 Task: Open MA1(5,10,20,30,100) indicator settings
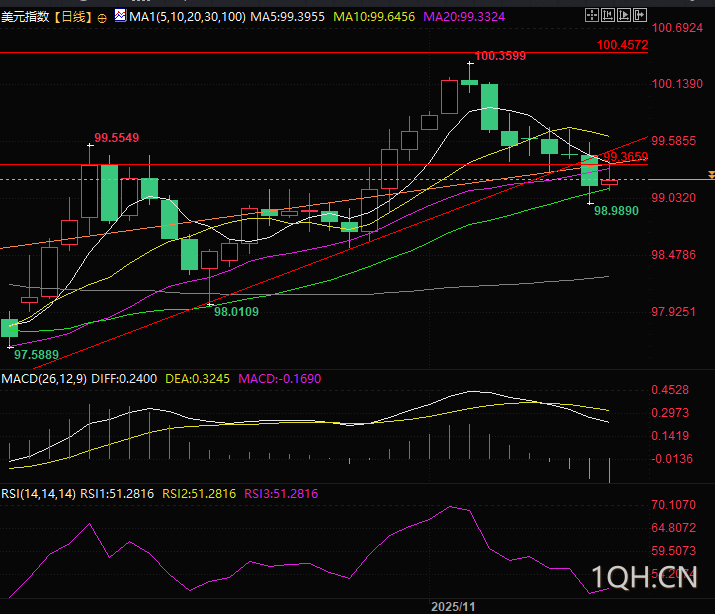187,17
